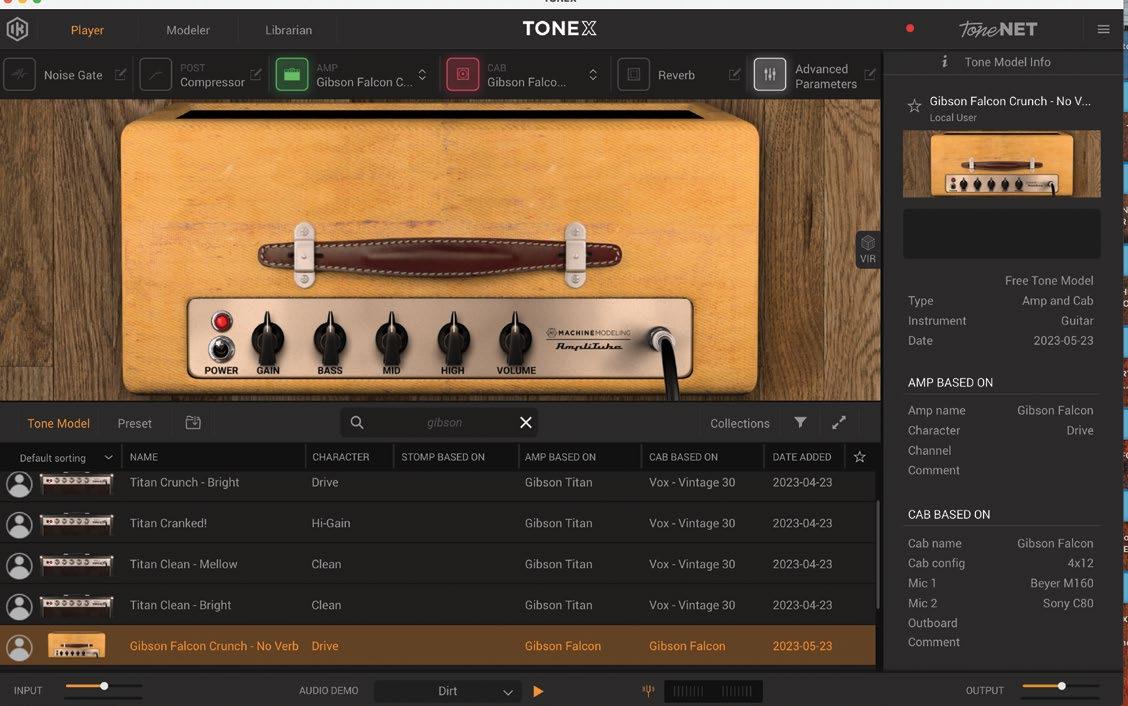
Task: Expand the browser with the arrows icon
Action: [839, 423]
